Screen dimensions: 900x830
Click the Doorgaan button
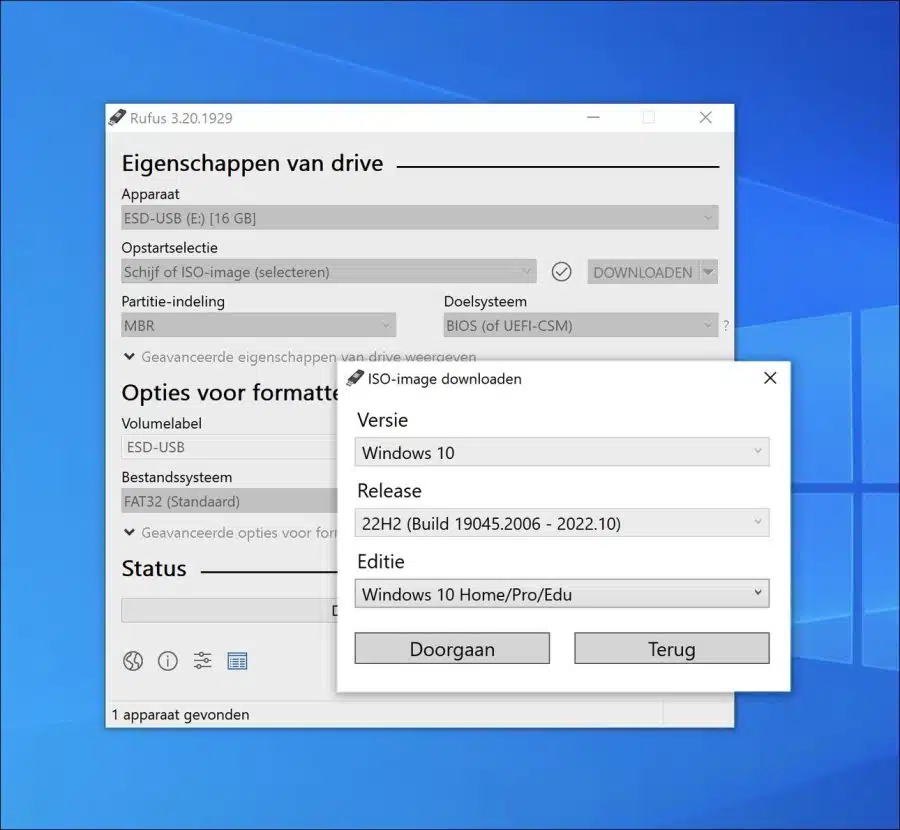(x=452, y=649)
